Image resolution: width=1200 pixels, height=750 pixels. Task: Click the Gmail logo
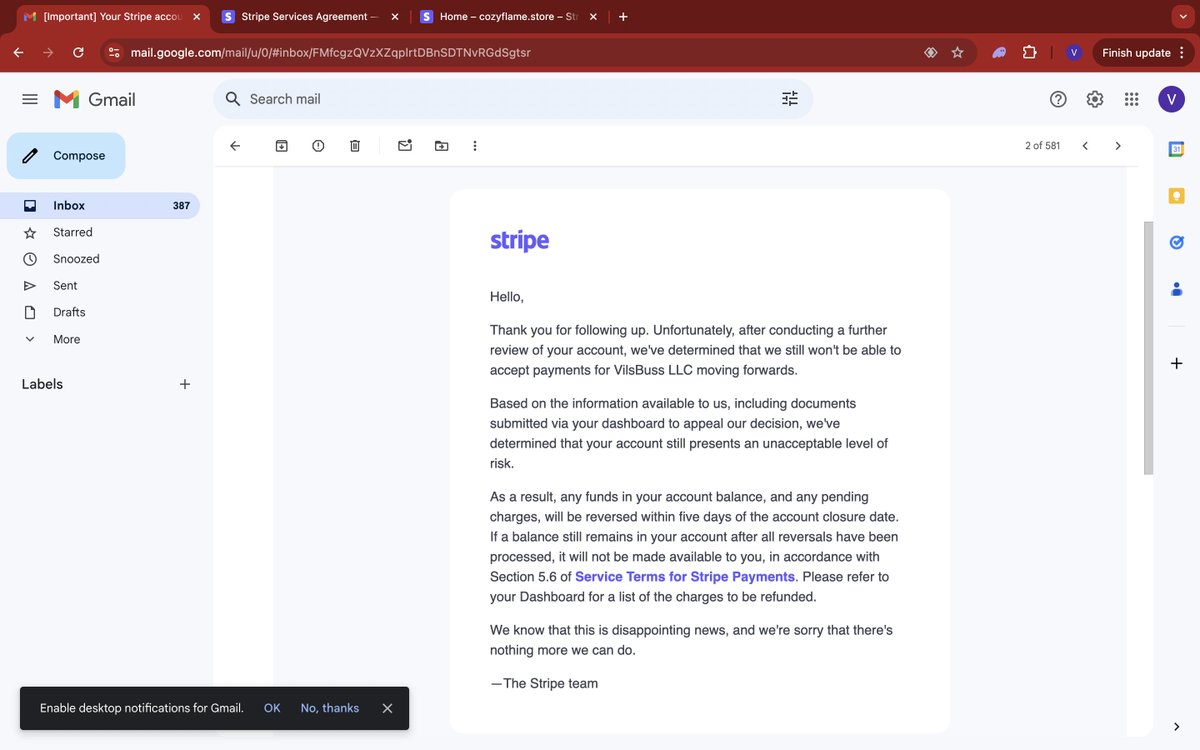click(x=95, y=99)
